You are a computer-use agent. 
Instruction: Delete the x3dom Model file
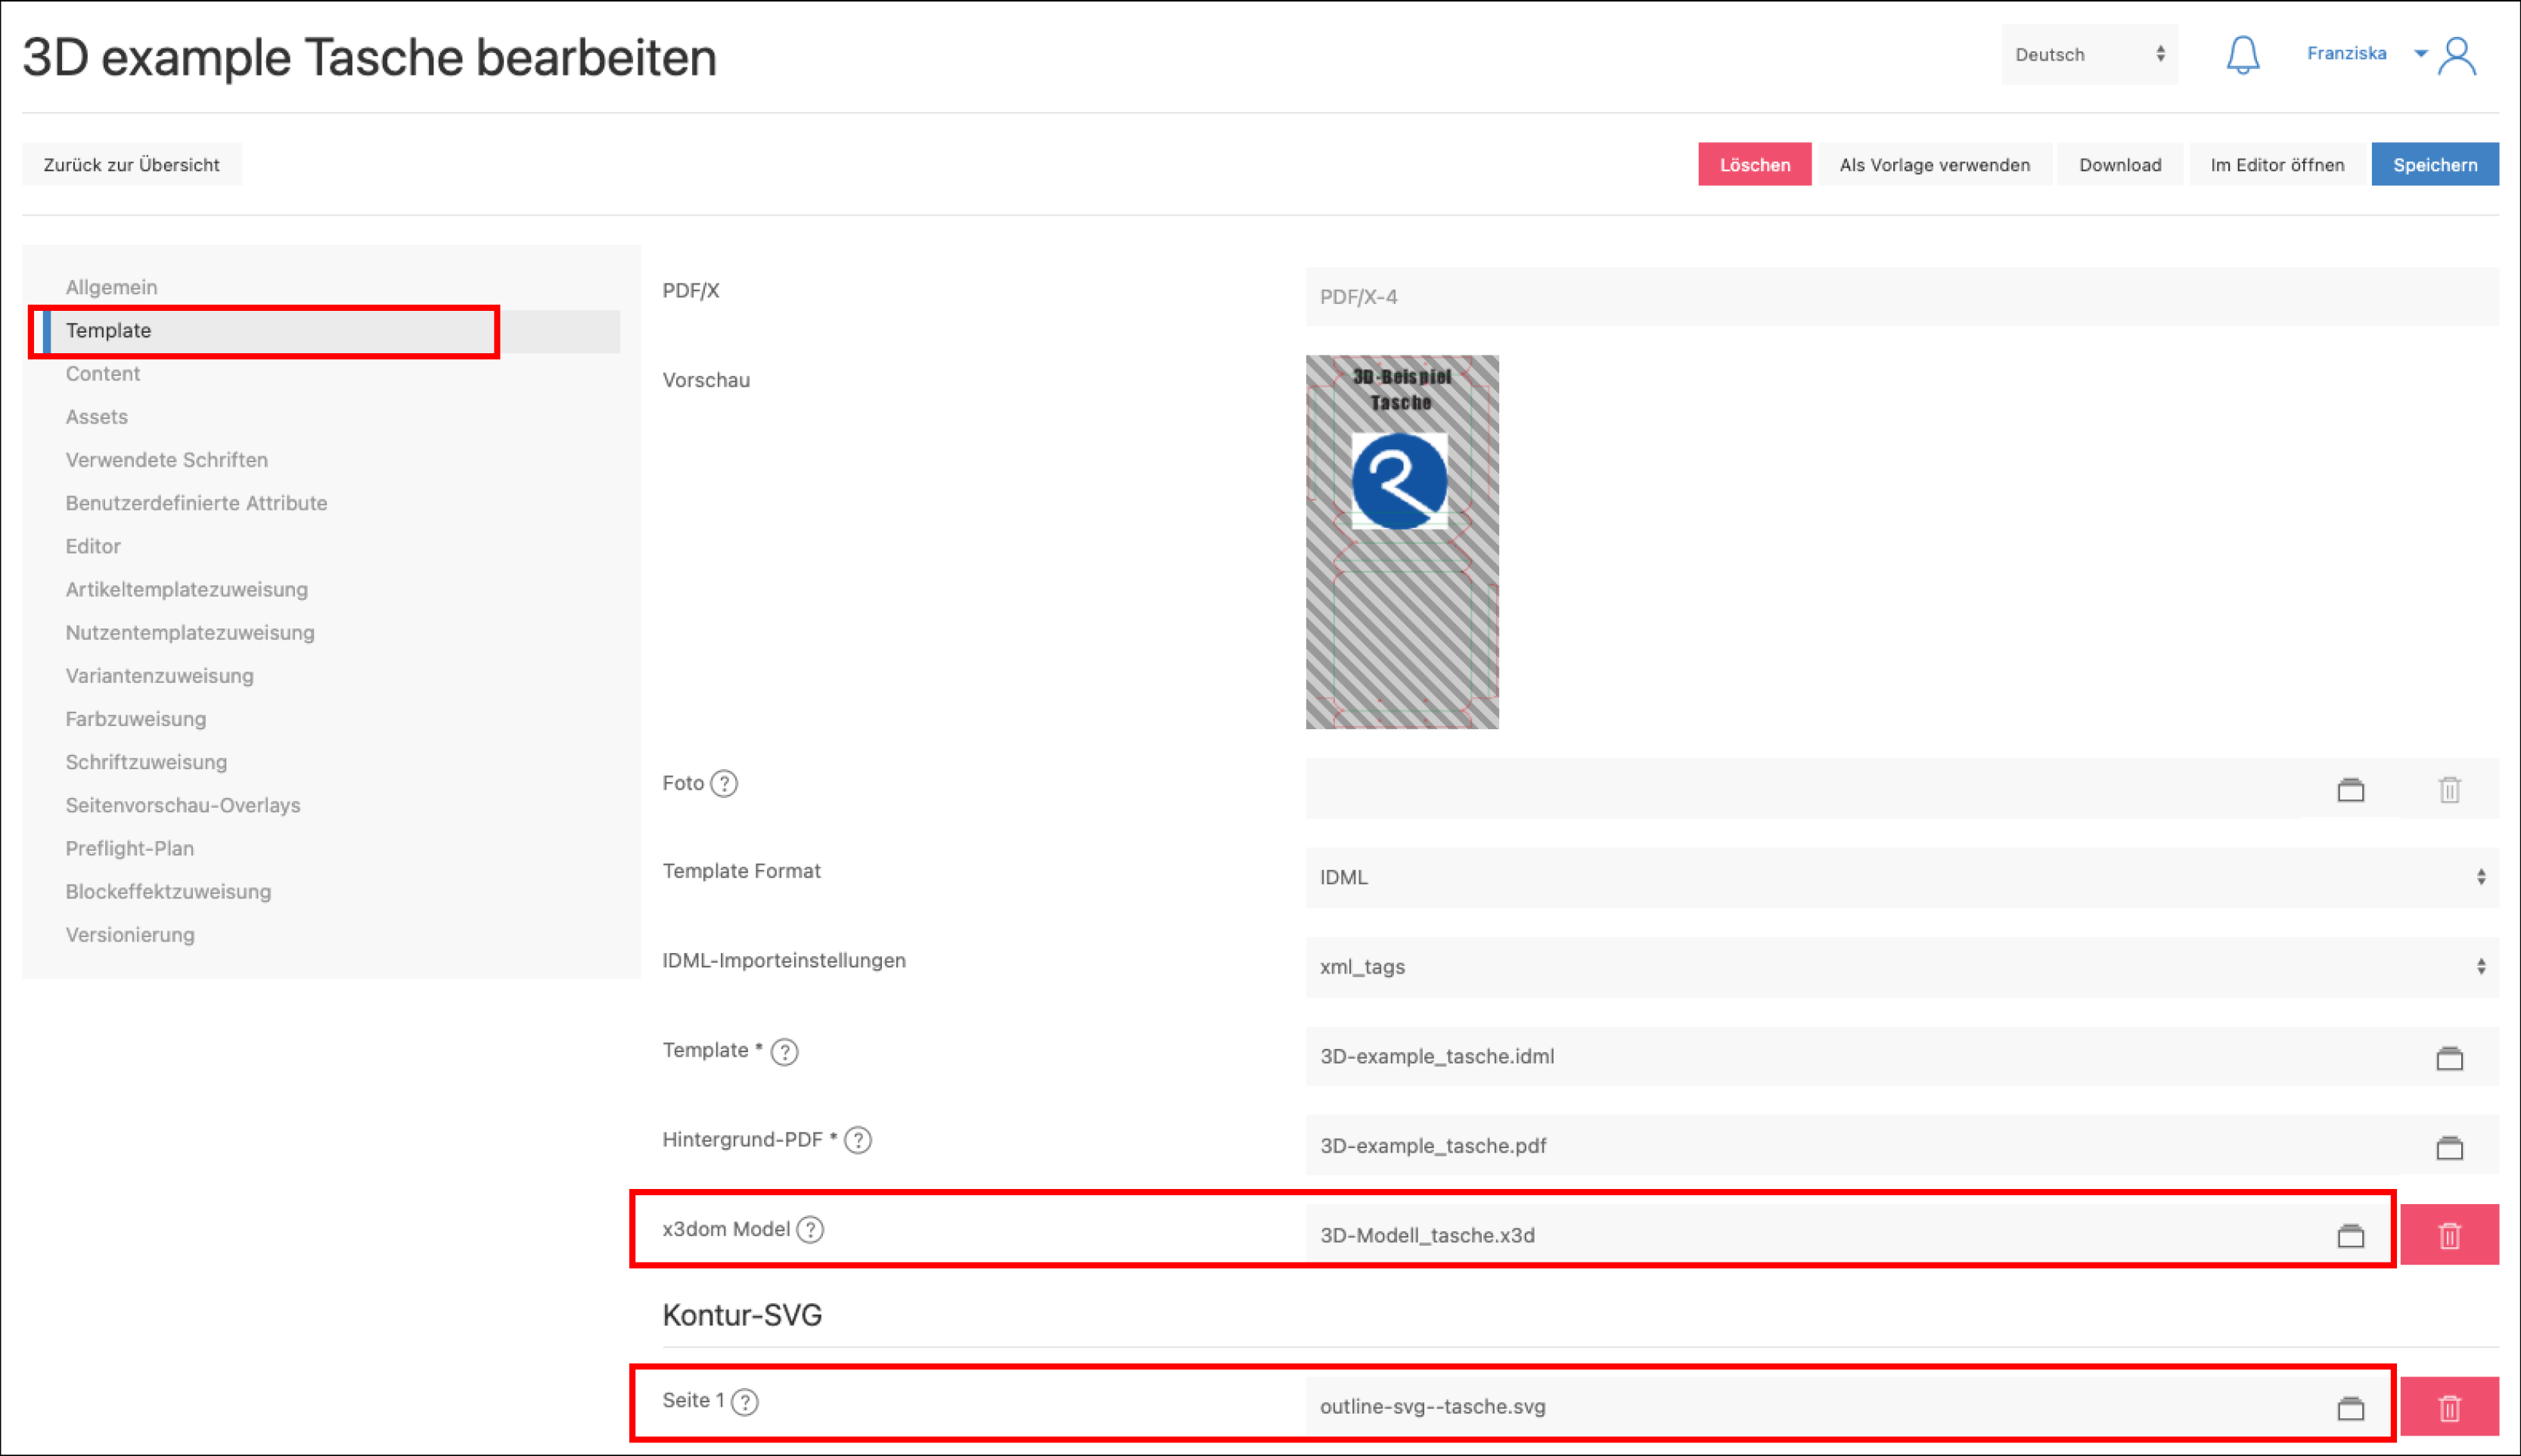(2449, 1236)
